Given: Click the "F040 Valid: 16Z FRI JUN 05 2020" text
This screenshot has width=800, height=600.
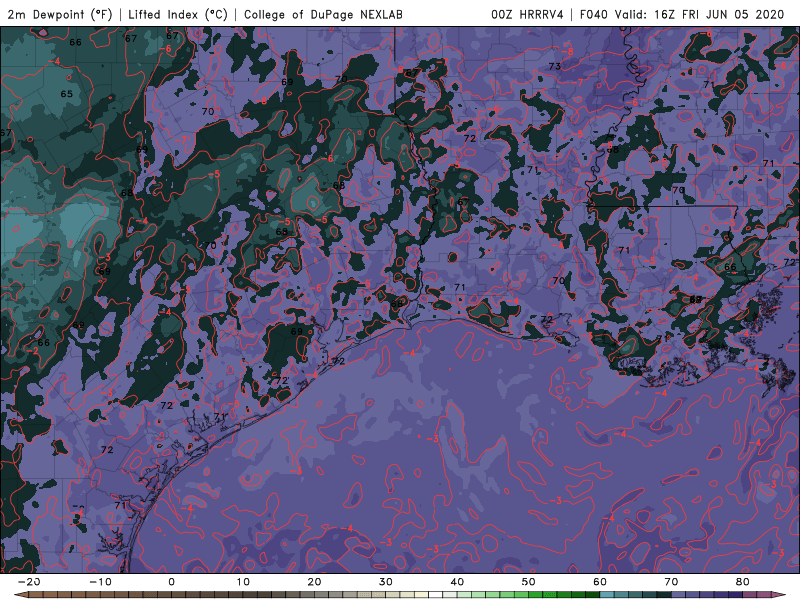Looking at the screenshot, I should coord(682,14).
